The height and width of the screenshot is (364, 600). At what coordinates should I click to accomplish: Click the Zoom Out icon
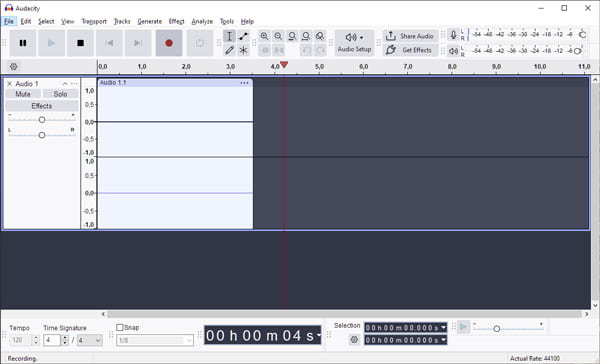click(x=278, y=36)
